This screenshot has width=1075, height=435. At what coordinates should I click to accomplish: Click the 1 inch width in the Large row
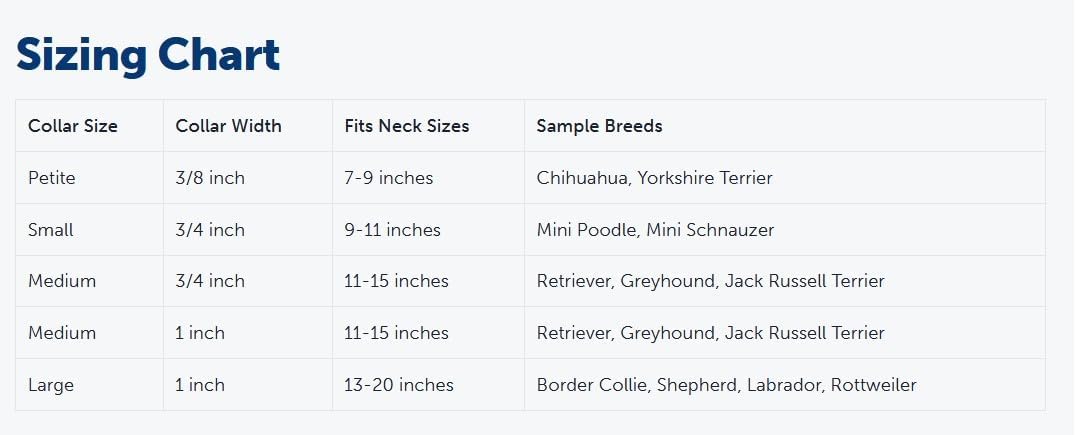click(200, 385)
